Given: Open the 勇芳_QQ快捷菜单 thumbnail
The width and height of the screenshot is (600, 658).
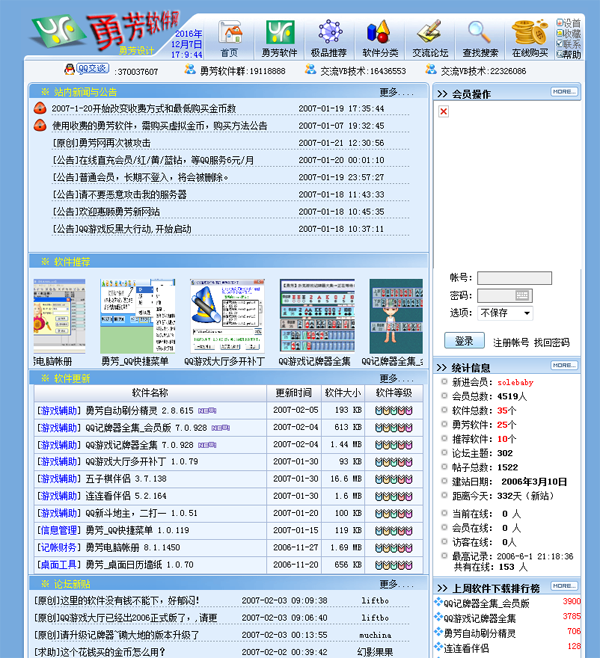Looking at the screenshot, I should click(x=138, y=316).
